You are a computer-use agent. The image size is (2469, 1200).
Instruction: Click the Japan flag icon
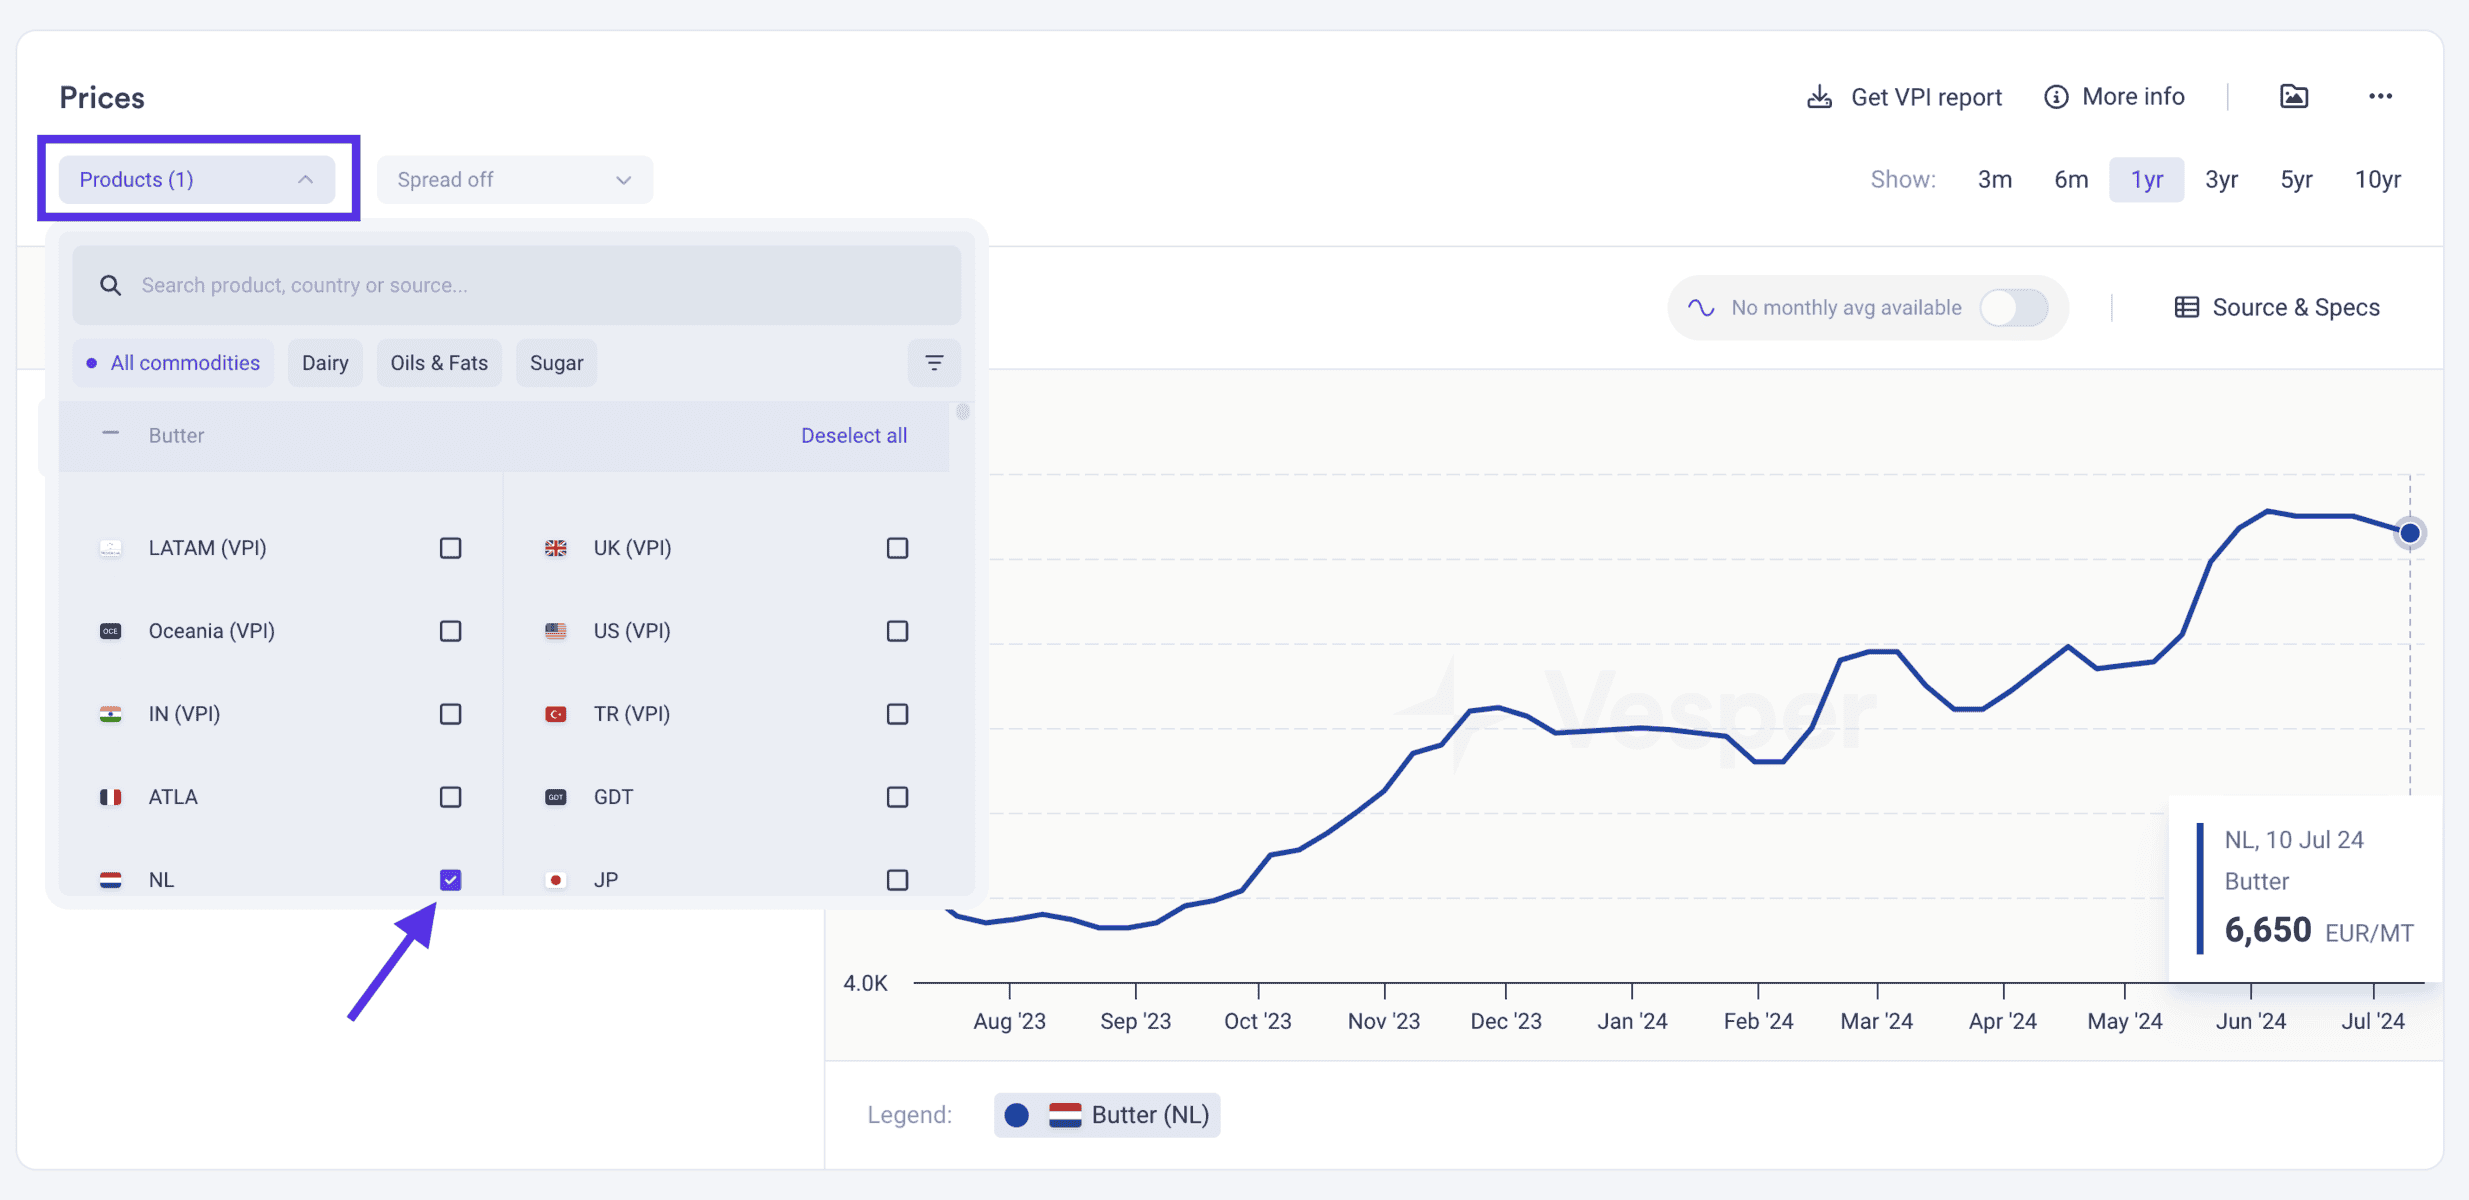point(555,880)
